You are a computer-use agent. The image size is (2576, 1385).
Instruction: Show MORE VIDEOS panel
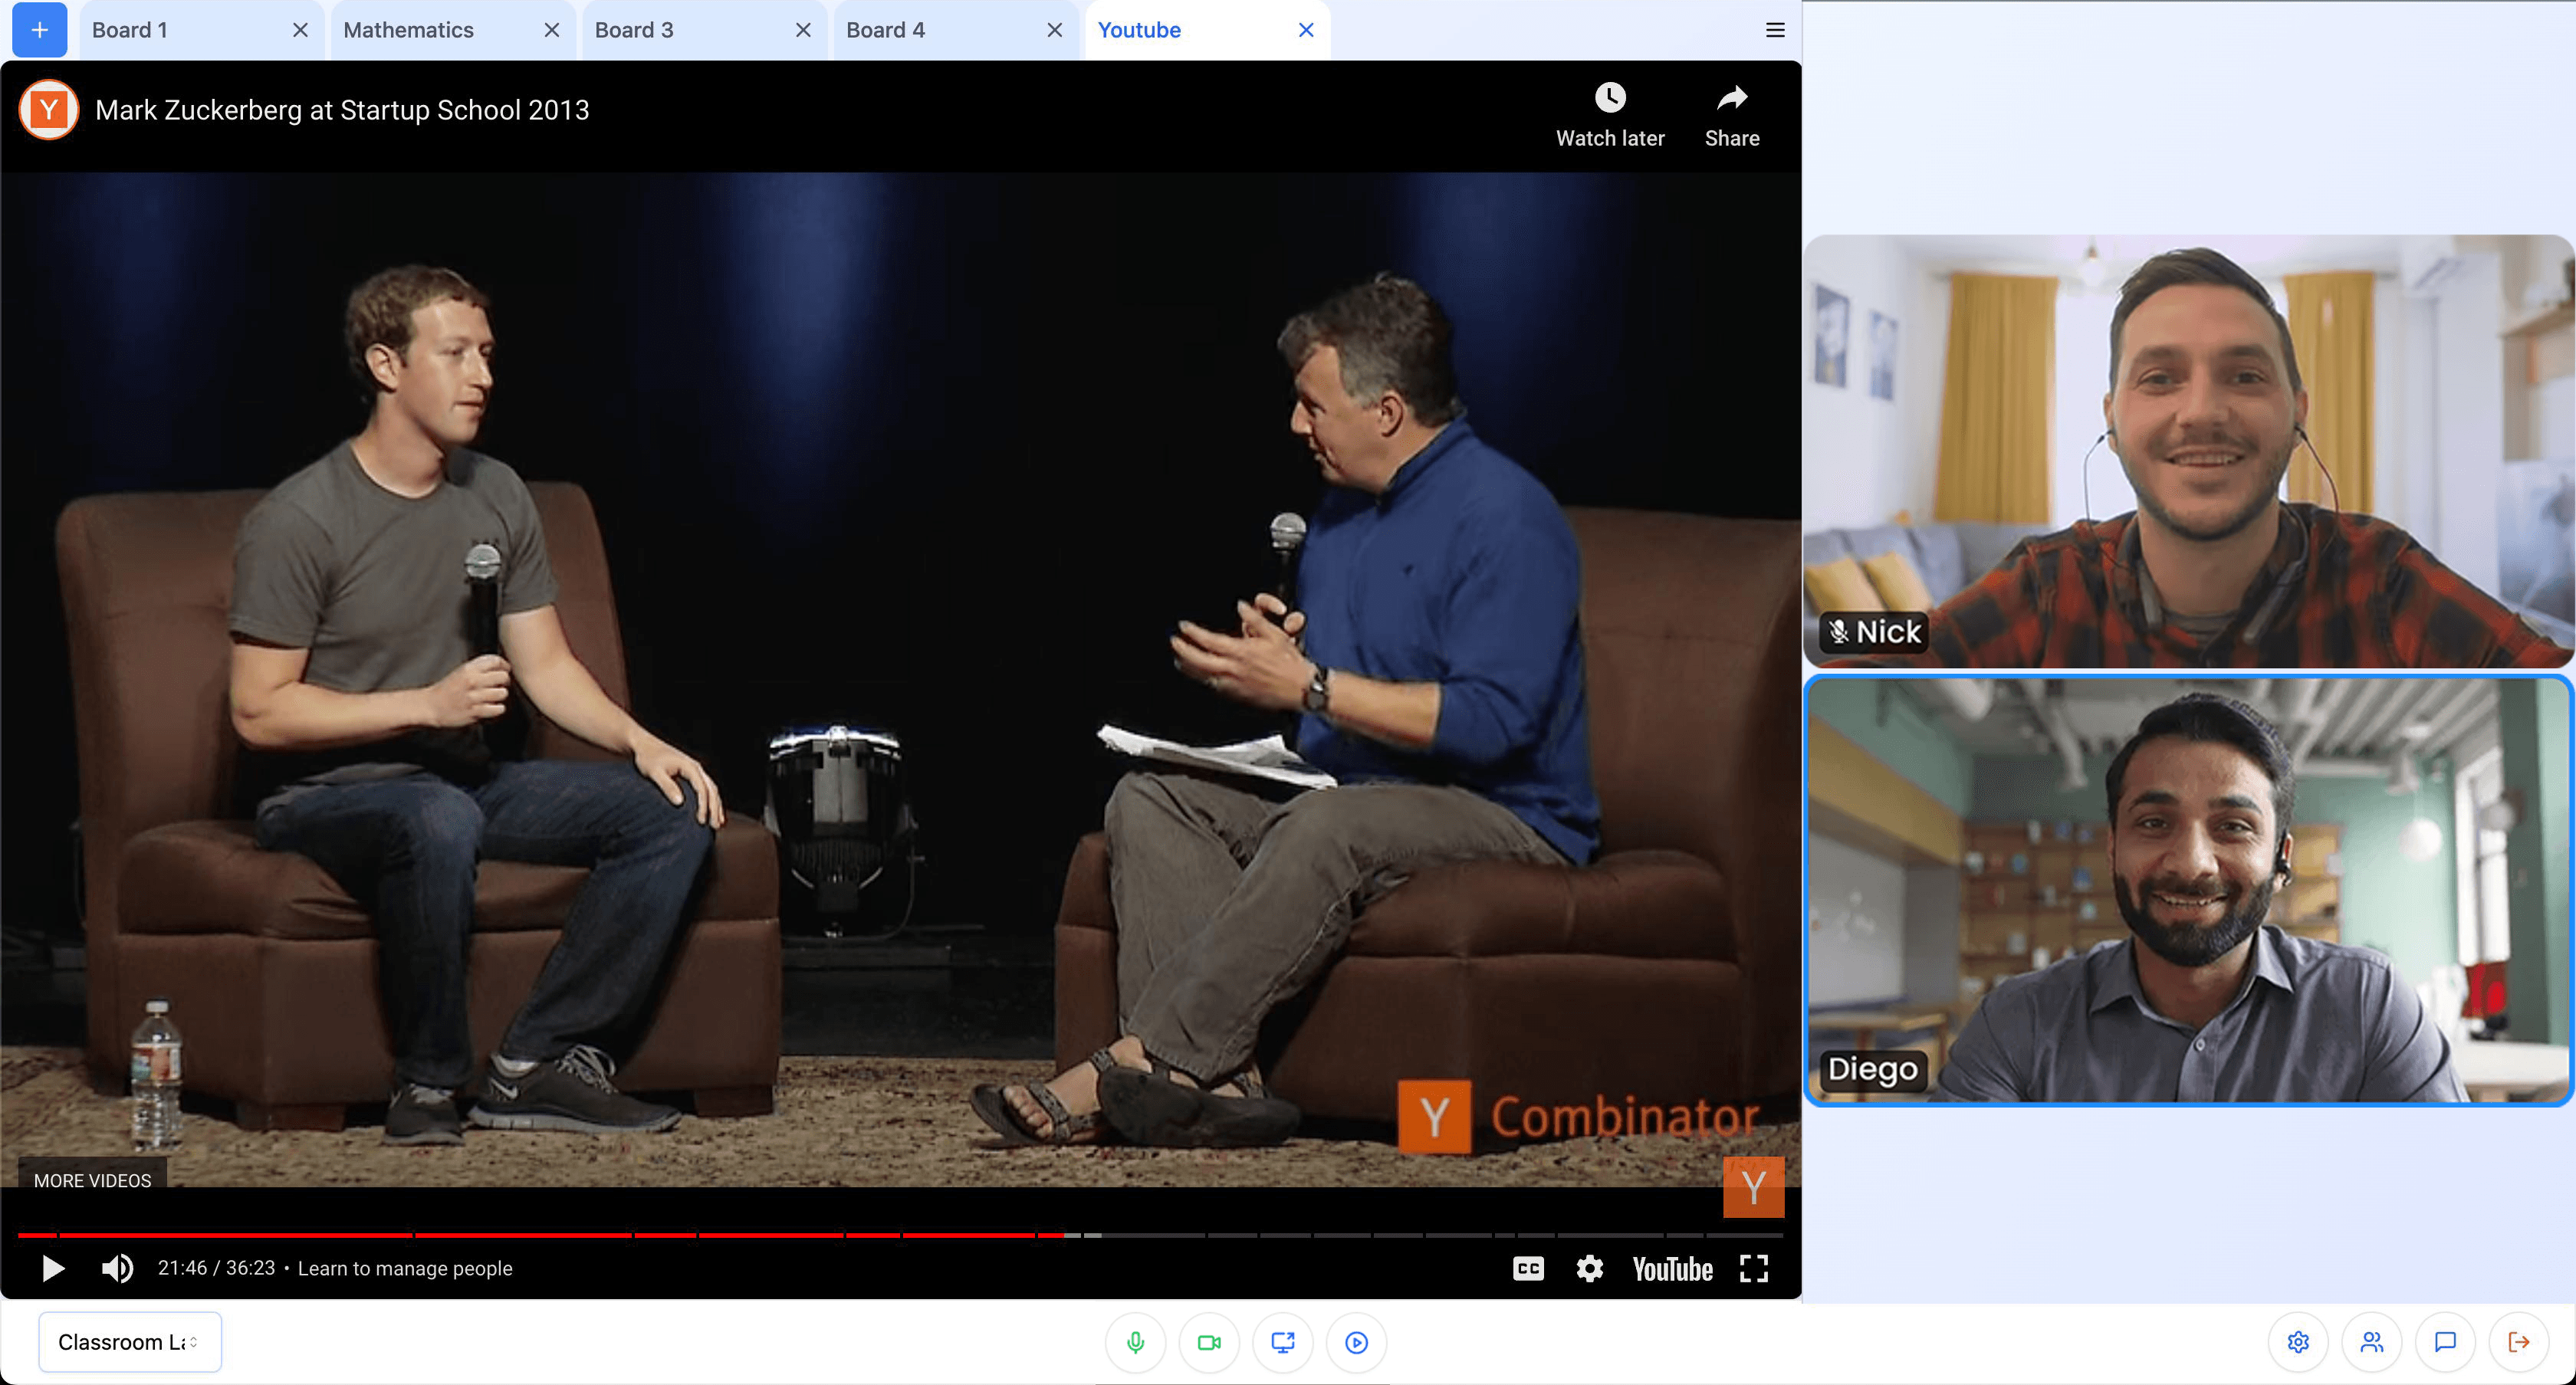(93, 1180)
